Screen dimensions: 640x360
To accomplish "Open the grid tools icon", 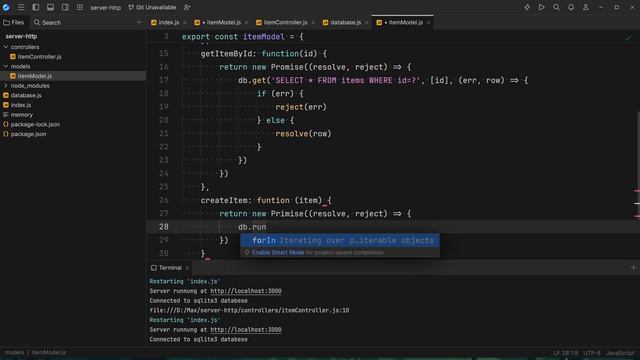I will [x=80, y=7].
